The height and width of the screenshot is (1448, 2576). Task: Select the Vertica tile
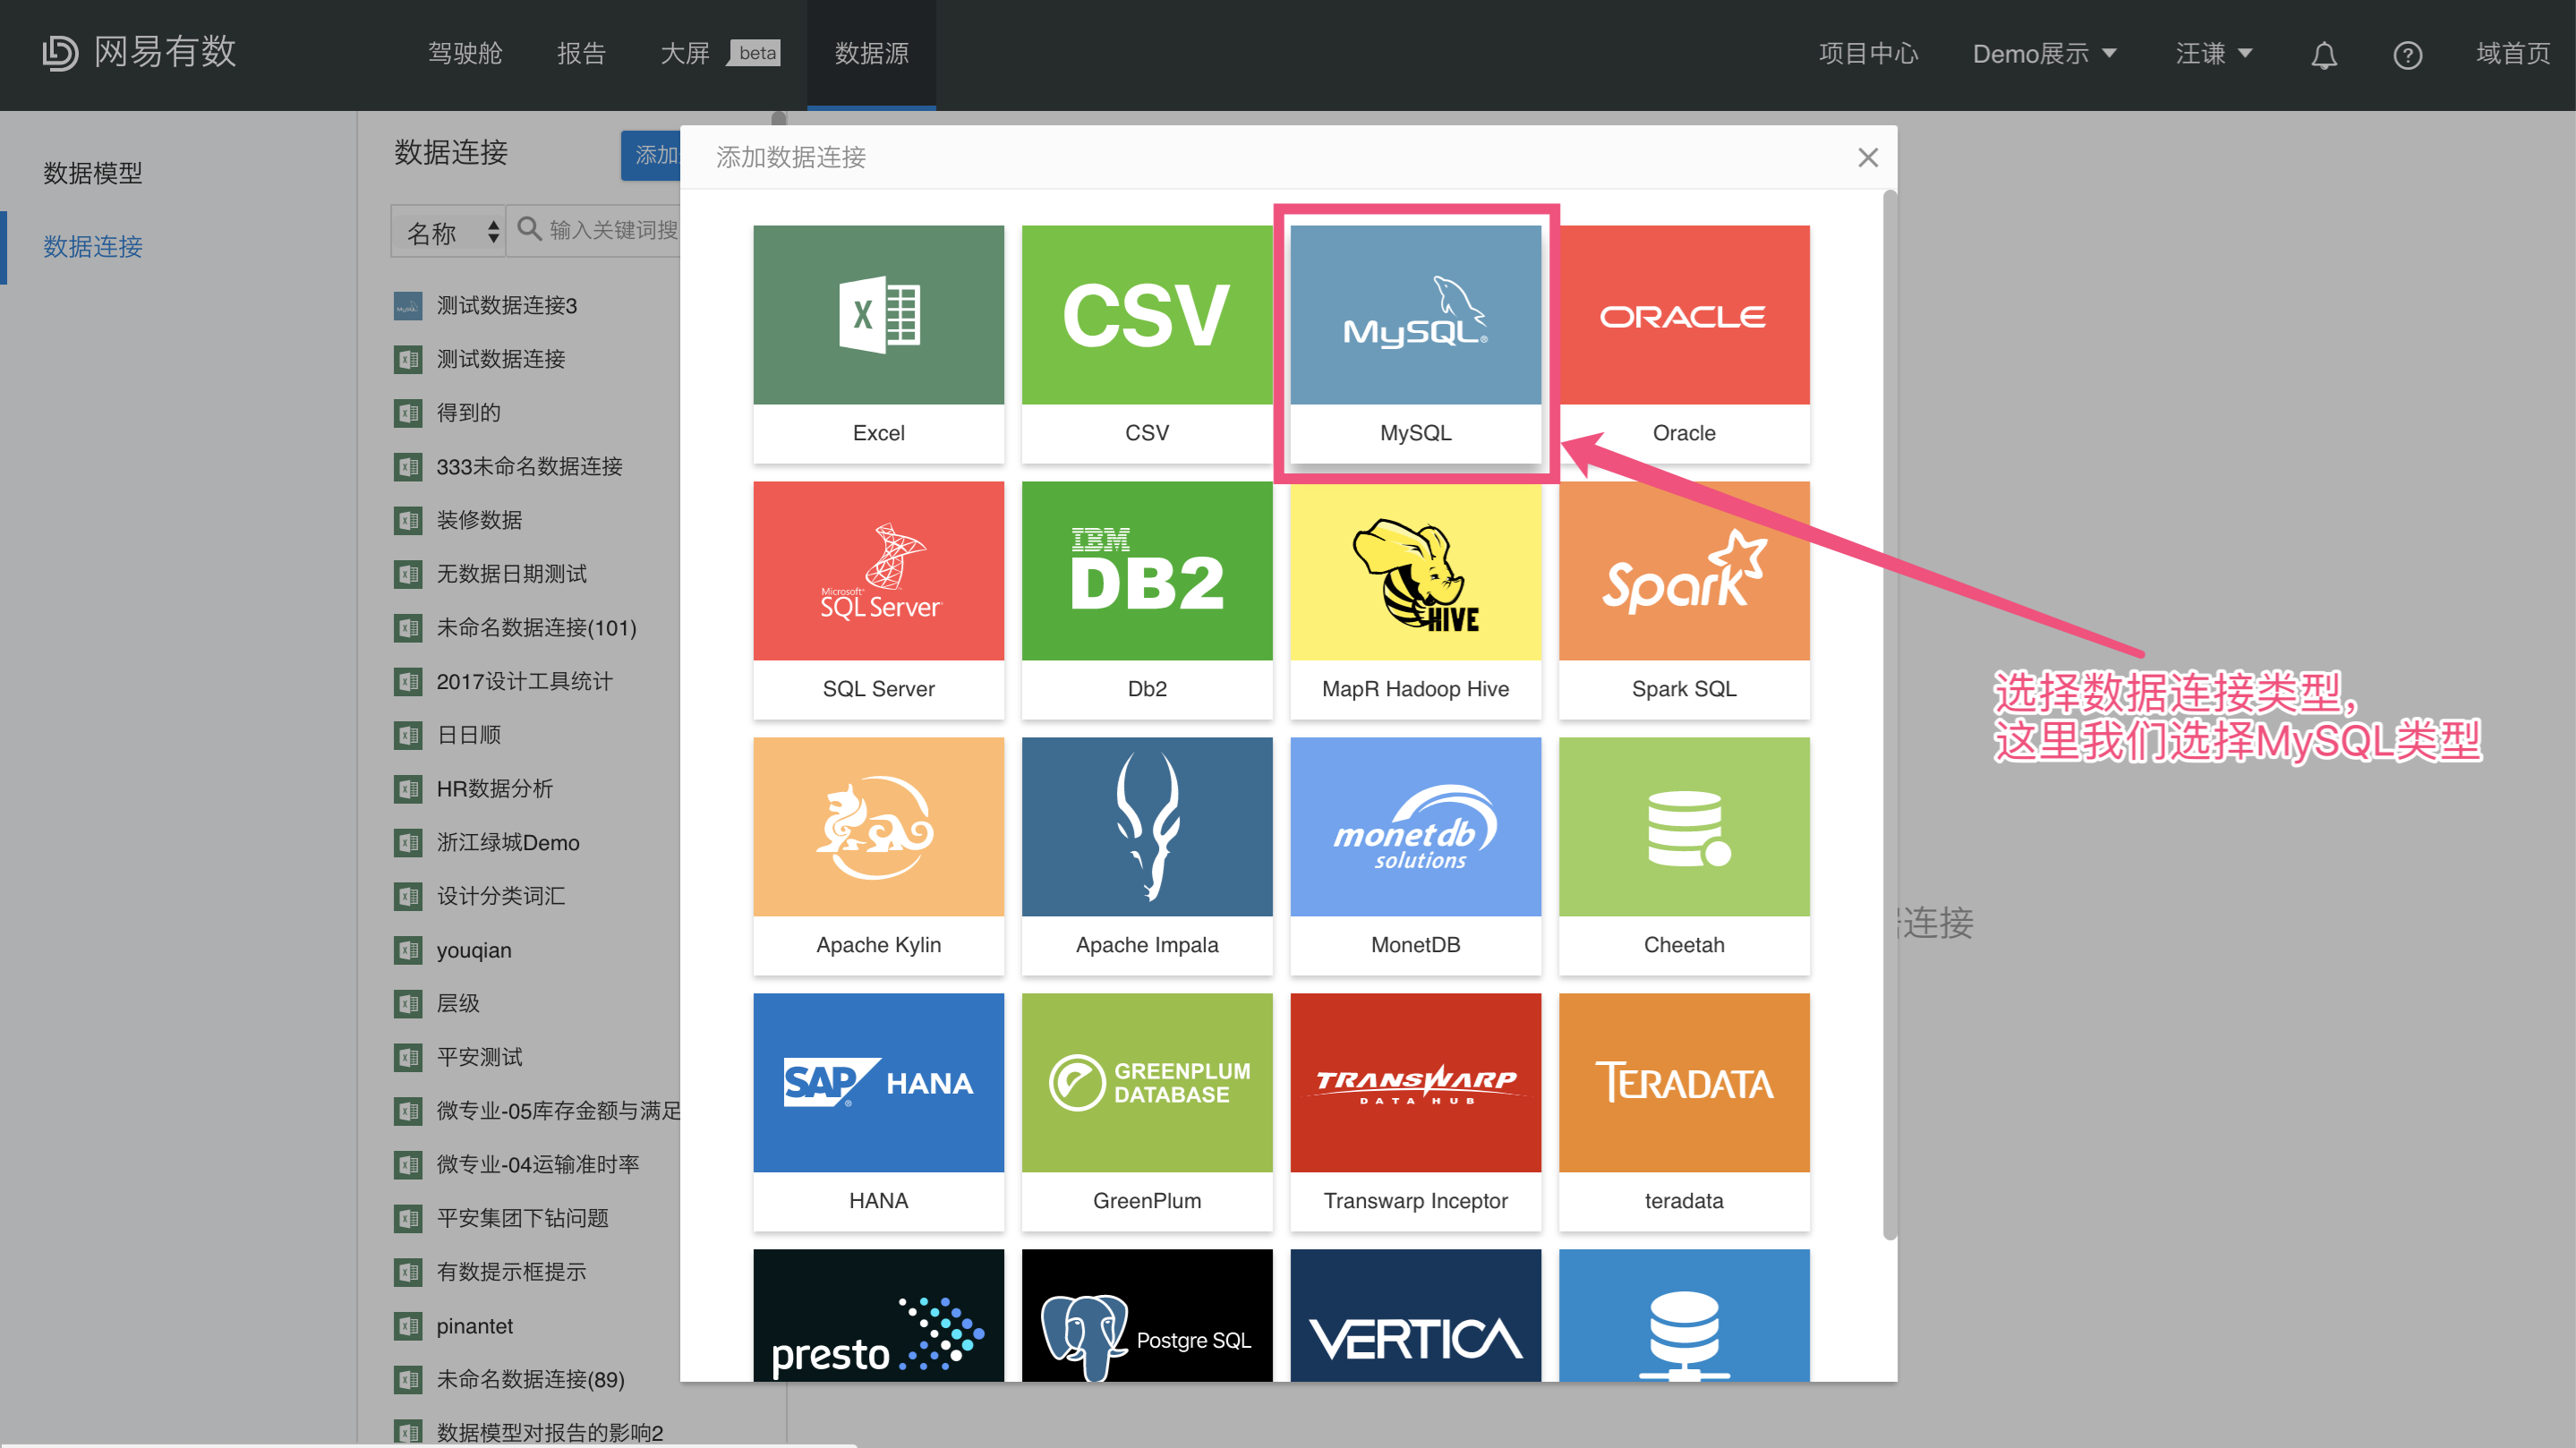(1415, 1315)
